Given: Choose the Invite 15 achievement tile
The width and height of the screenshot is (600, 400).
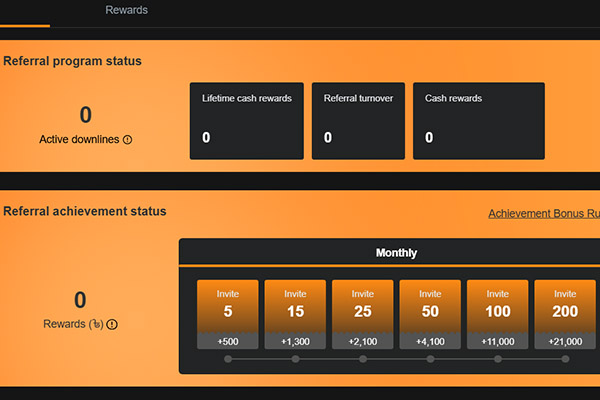Looking at the screenshot, I should (x=295, y=314).
